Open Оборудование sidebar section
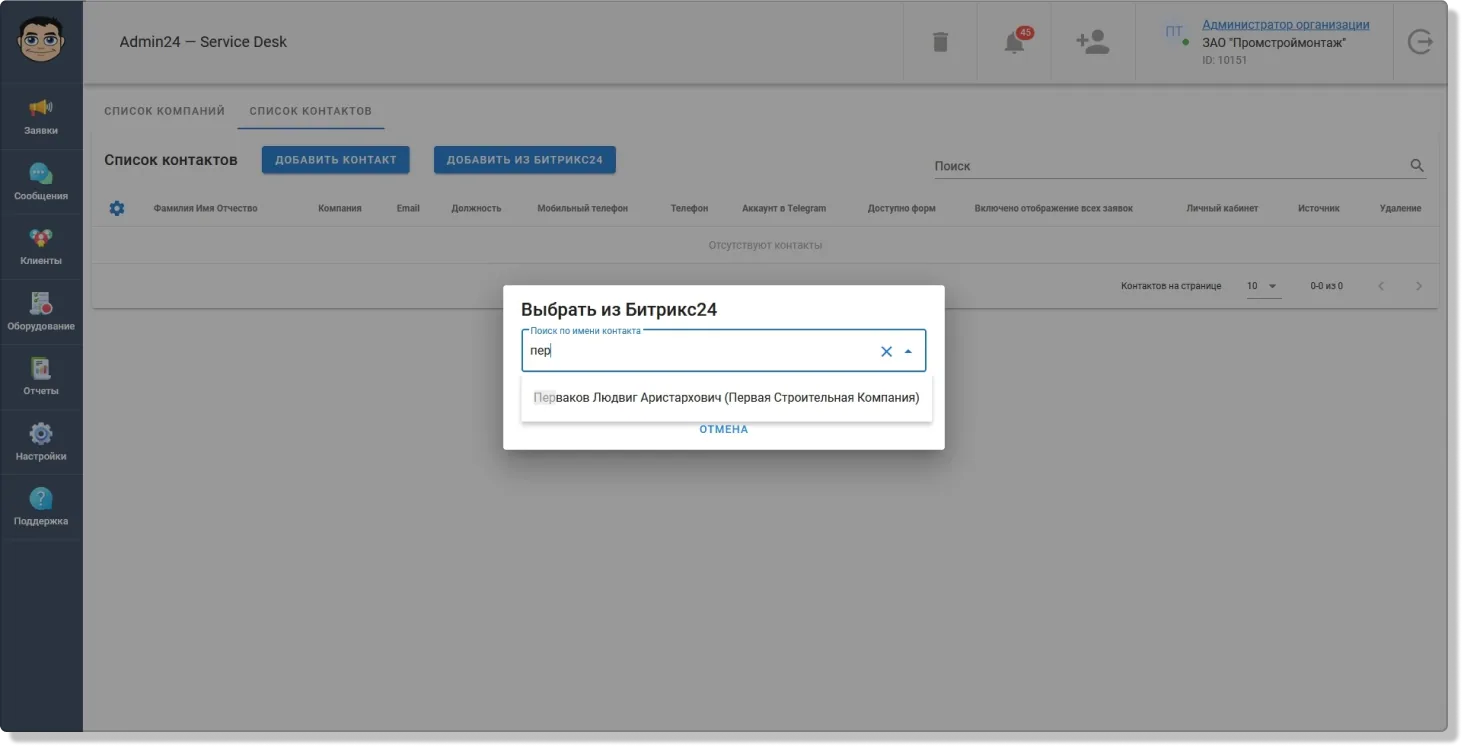 coord(41,312)
